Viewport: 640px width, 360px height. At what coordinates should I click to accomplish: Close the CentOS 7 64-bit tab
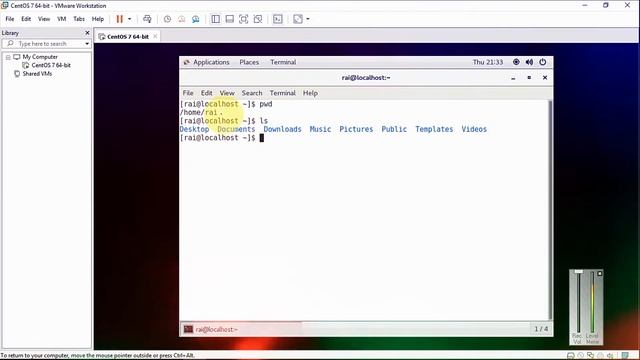click(x=155, y=36)
